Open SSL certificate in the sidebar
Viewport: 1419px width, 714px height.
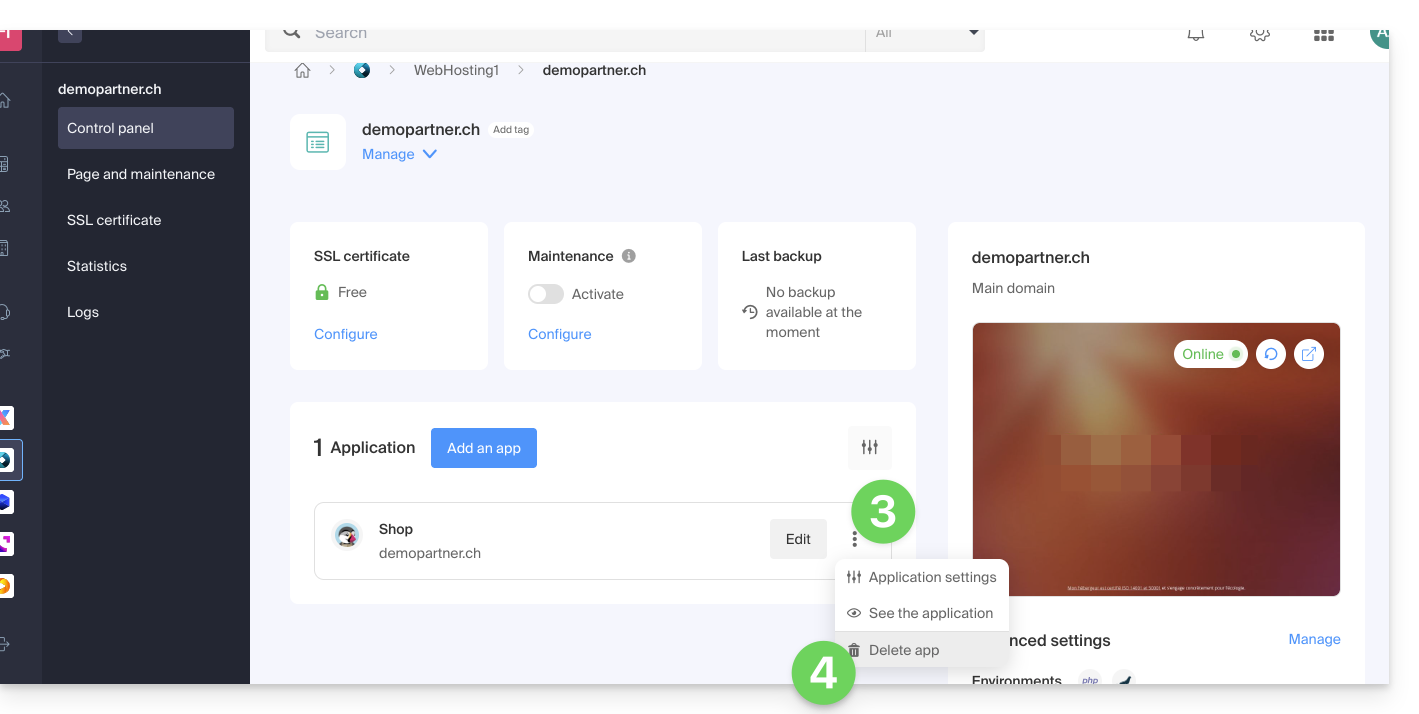coord(114,220)
